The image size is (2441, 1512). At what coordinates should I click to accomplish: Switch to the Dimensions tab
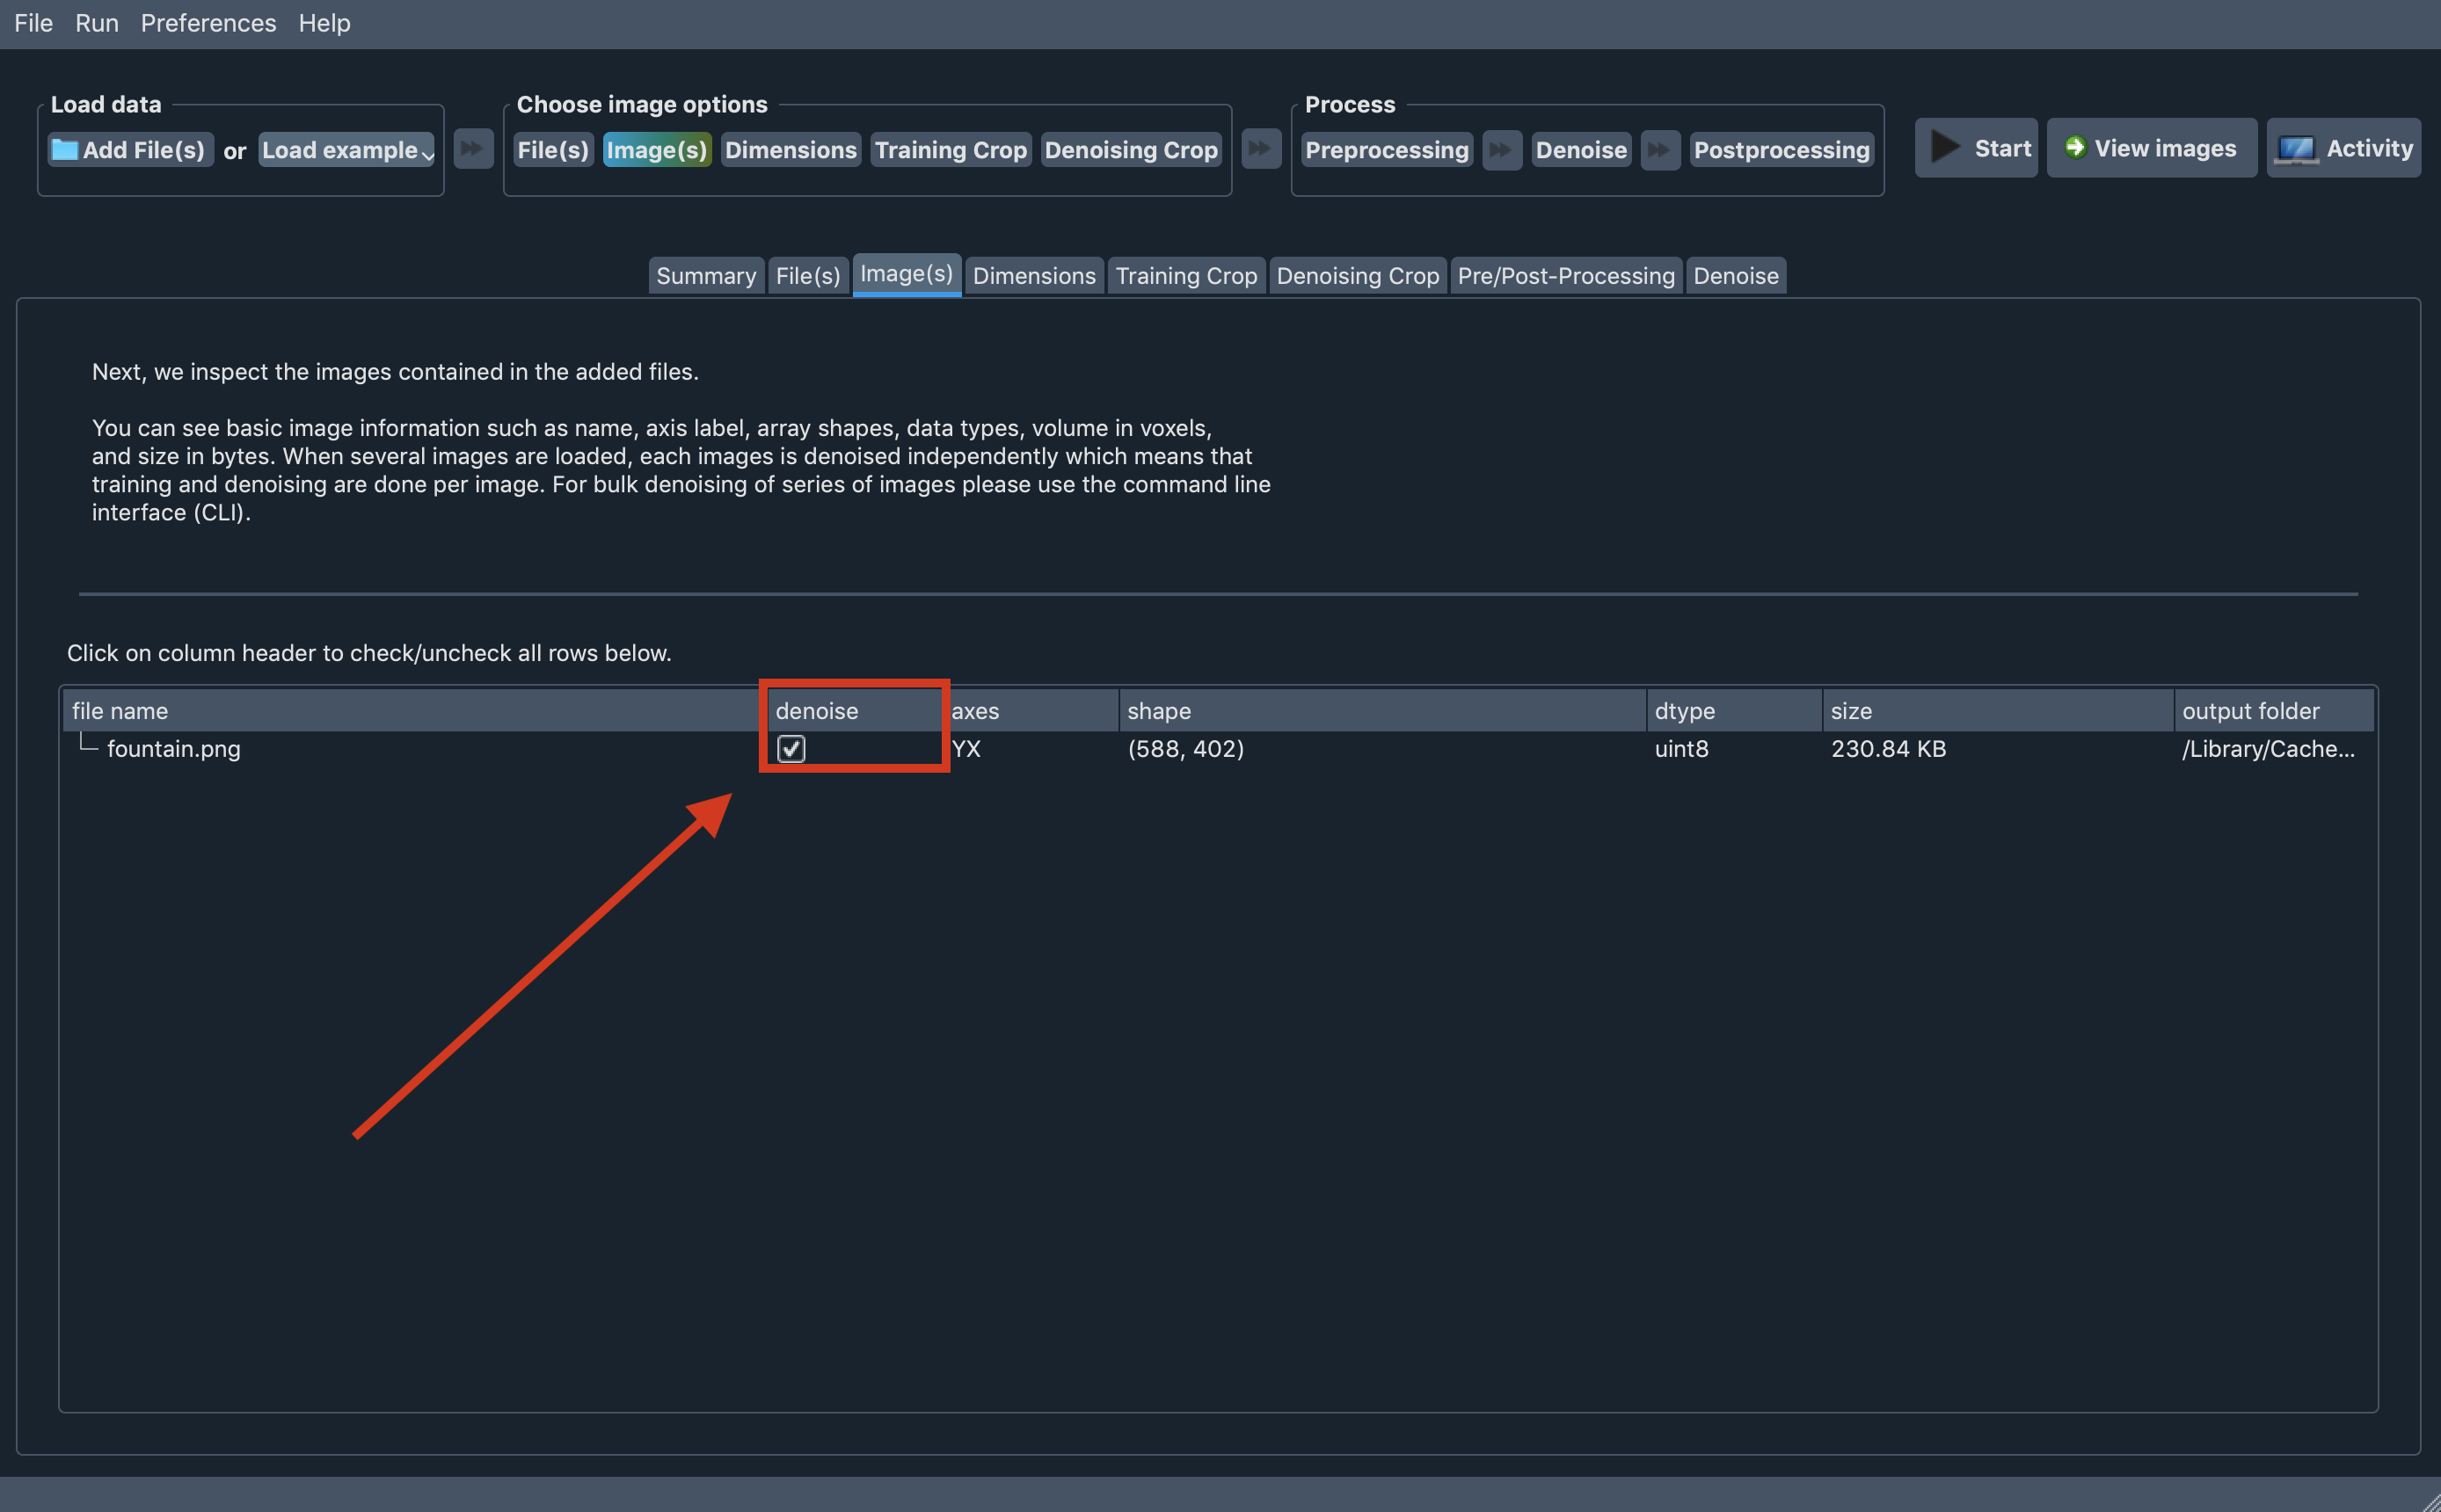[x=1031, y=273]
